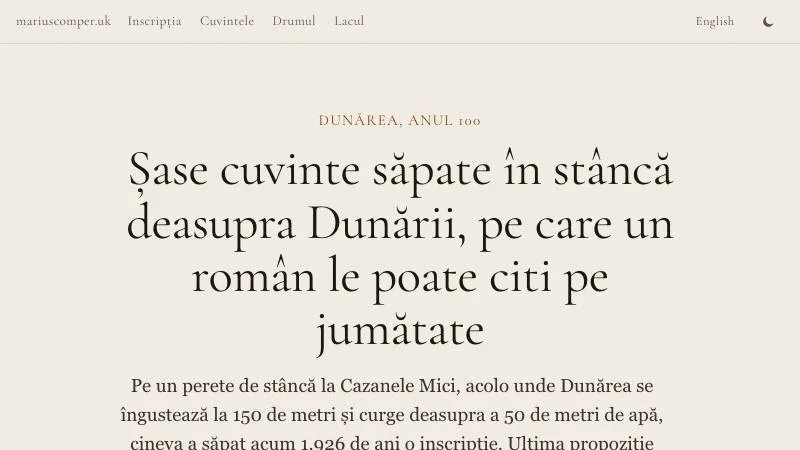
Task: Click the word Șase in the headline
Action: 168,170
